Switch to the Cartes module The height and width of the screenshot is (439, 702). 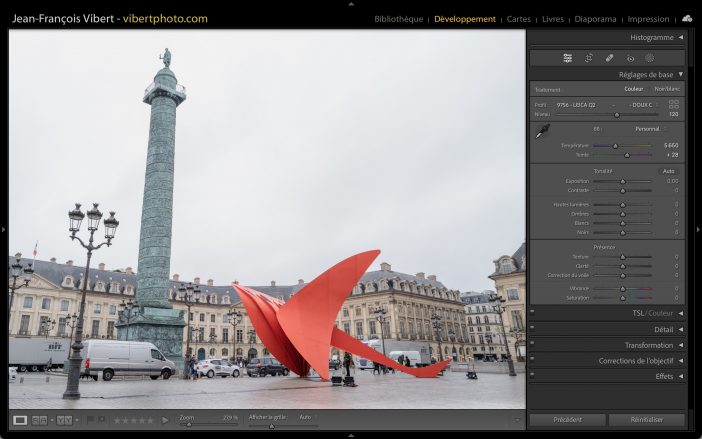pyautogui.click(x=519, y=19)
